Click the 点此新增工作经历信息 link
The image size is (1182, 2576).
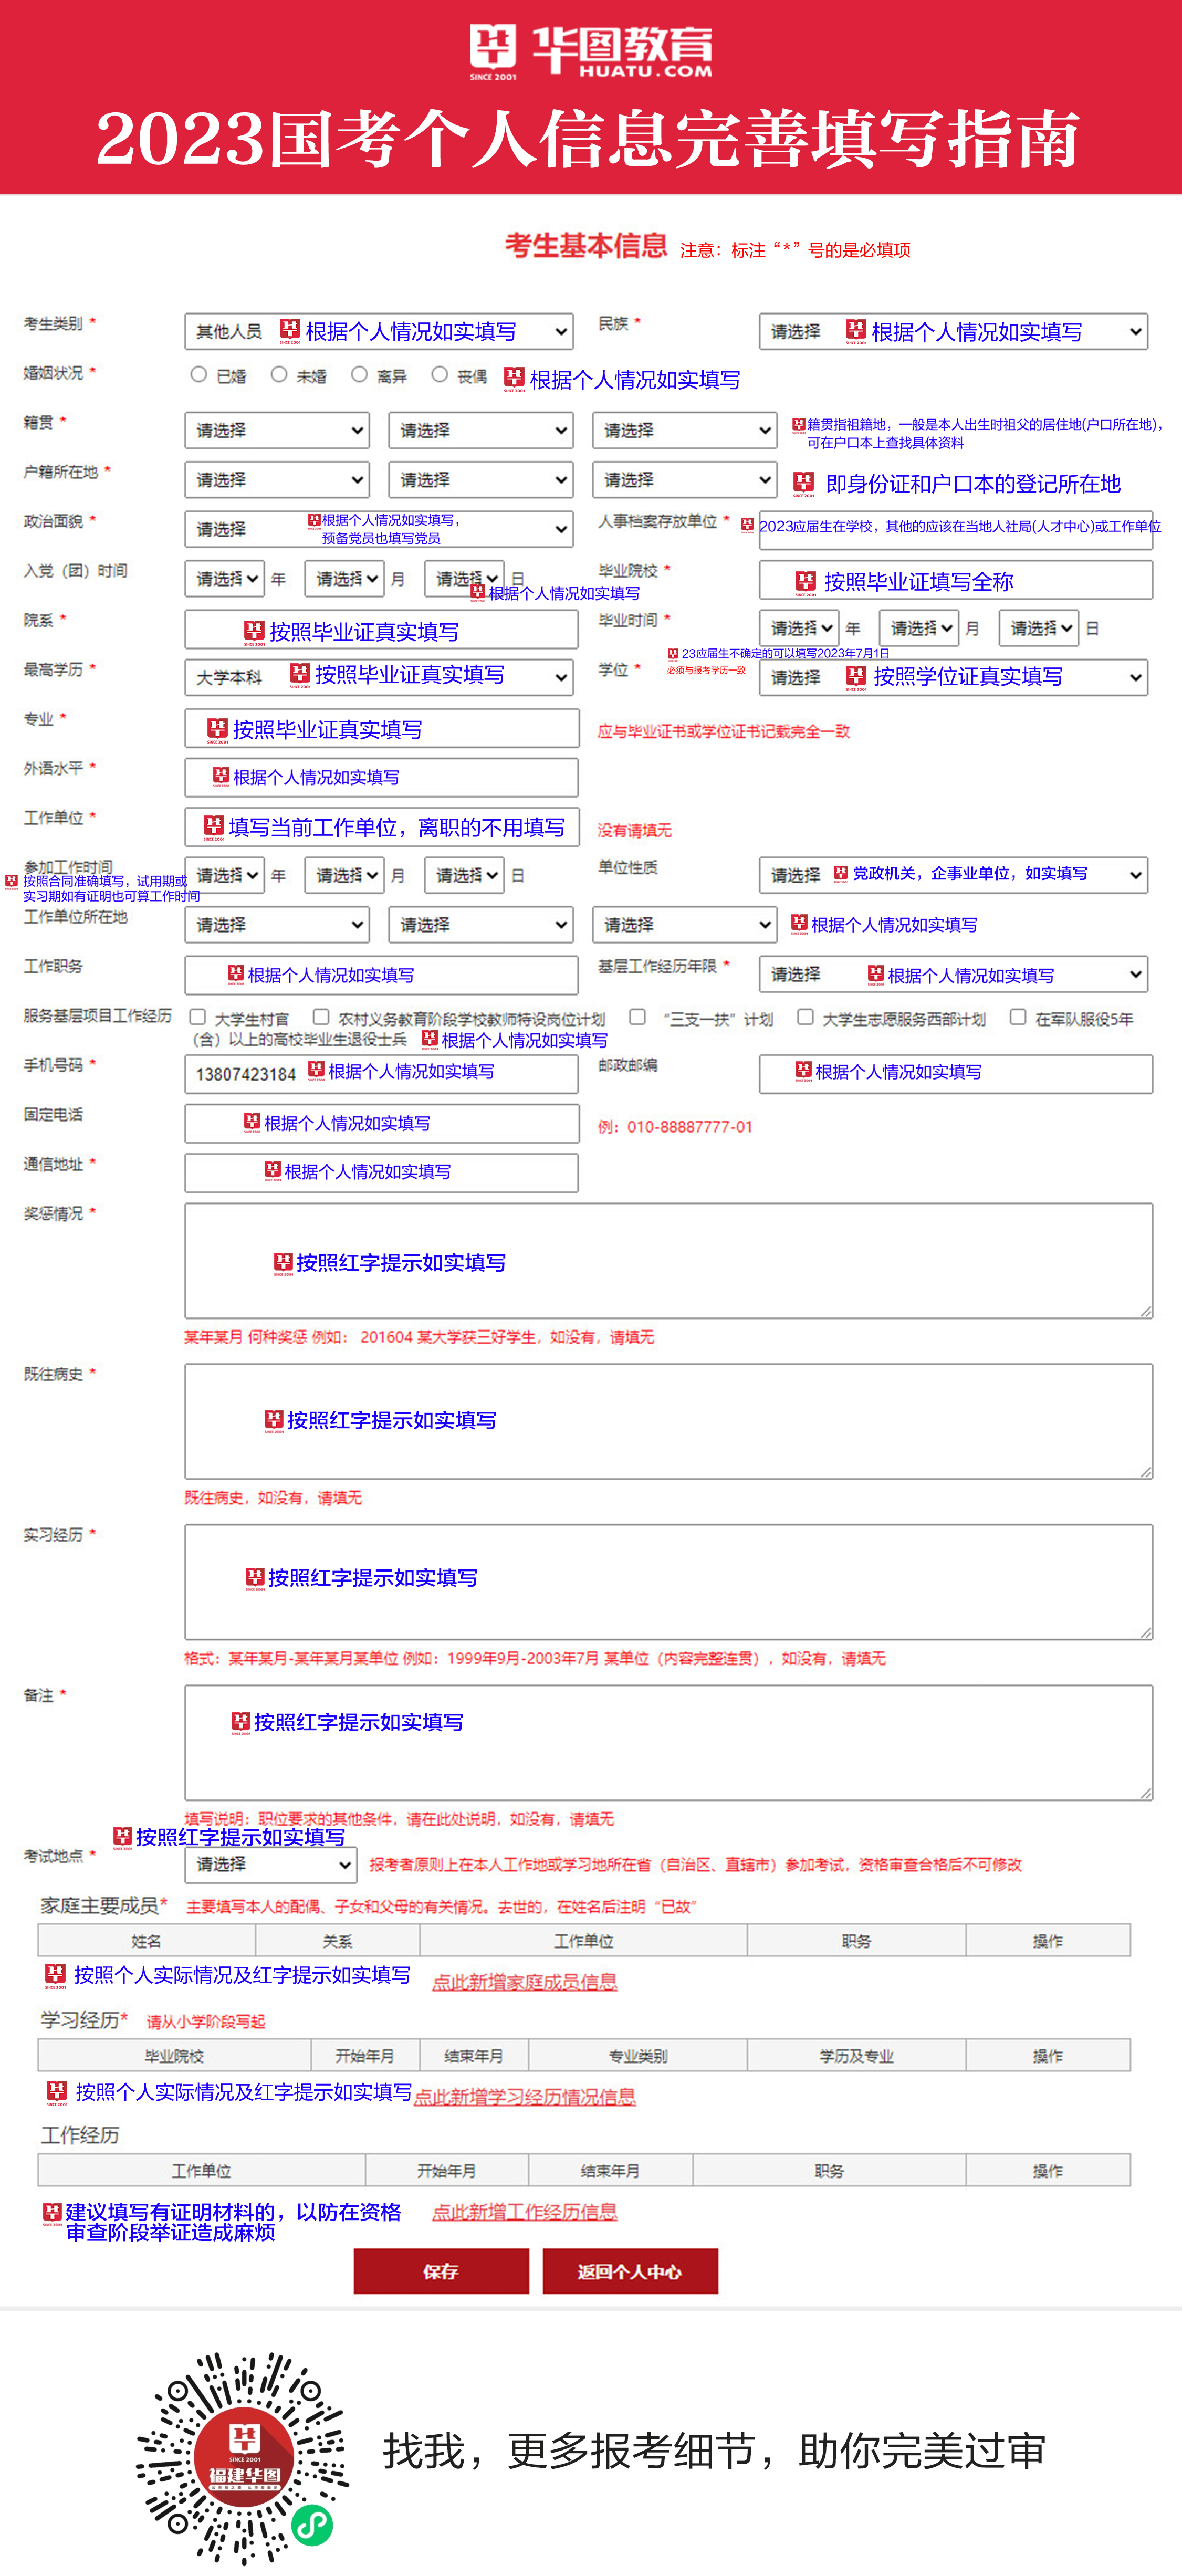525,2212
